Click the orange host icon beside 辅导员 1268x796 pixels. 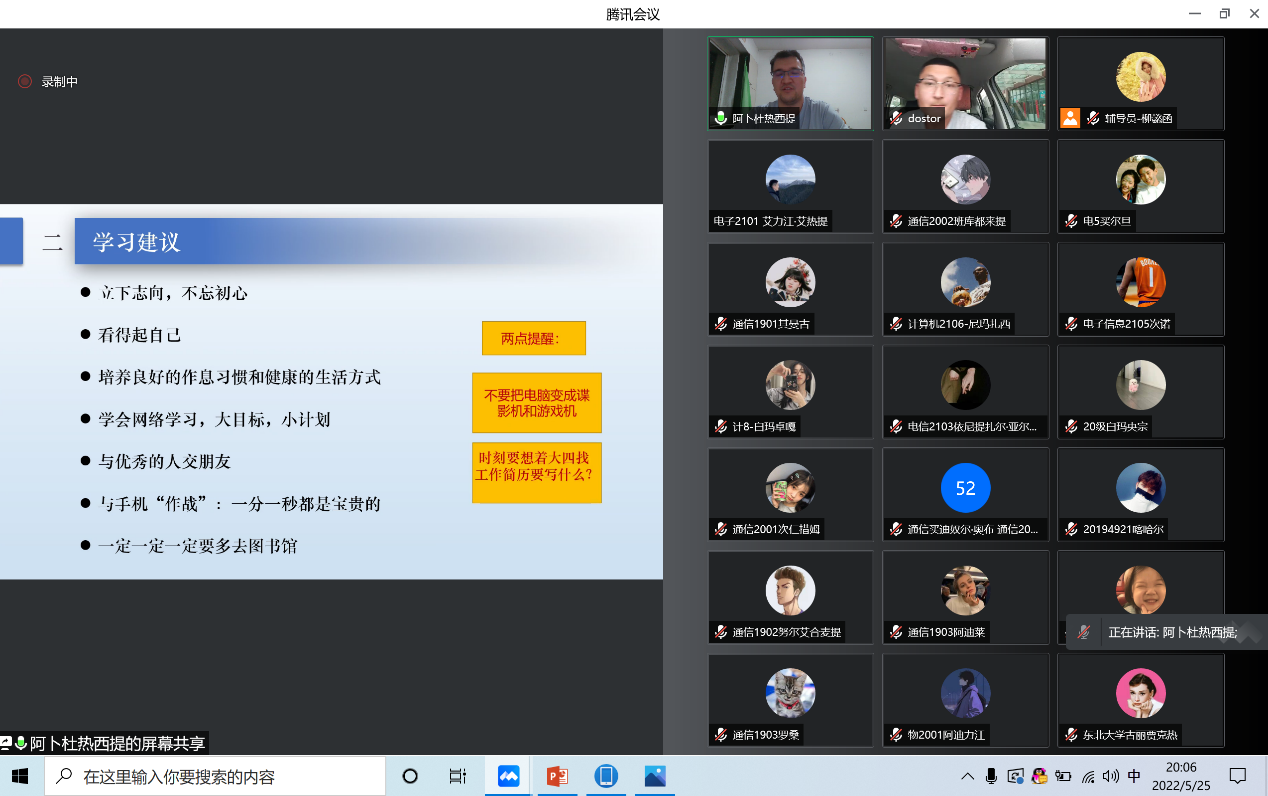tap(1070, 118)
